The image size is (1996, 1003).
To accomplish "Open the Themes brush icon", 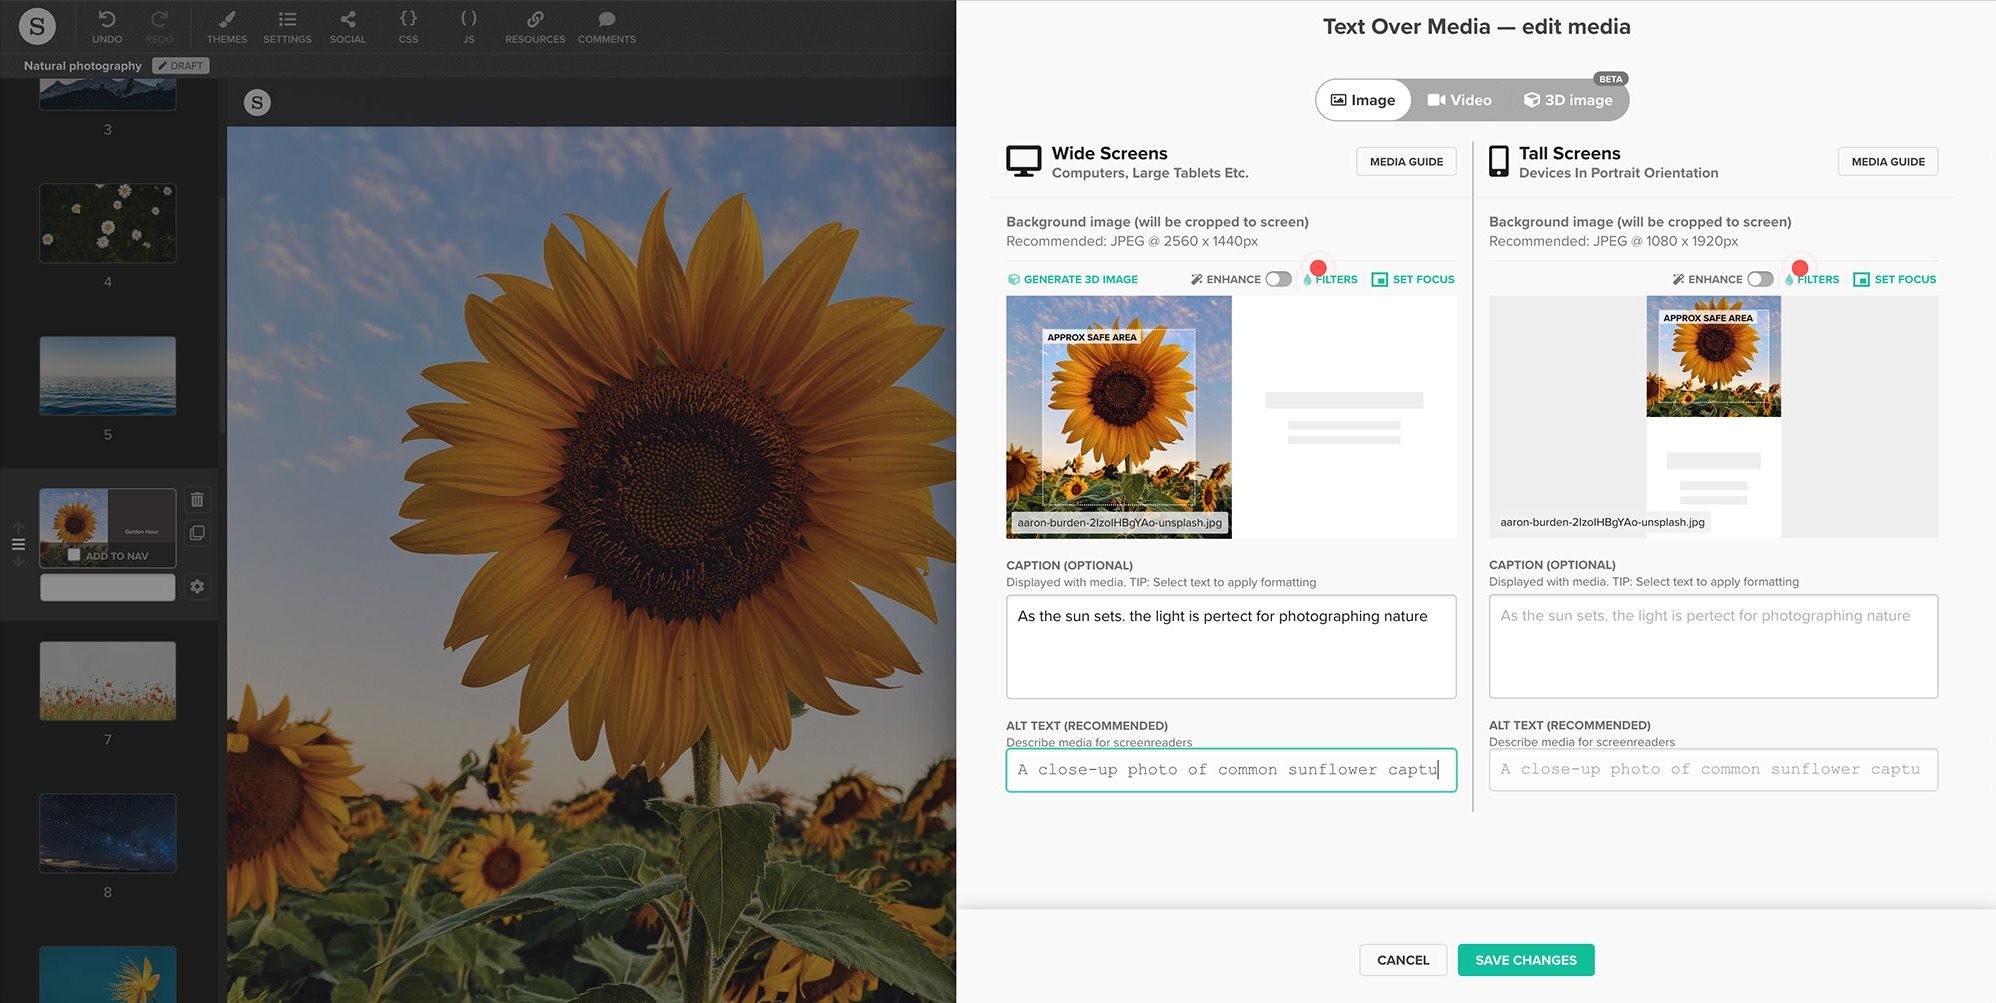I will click(227, 20).
